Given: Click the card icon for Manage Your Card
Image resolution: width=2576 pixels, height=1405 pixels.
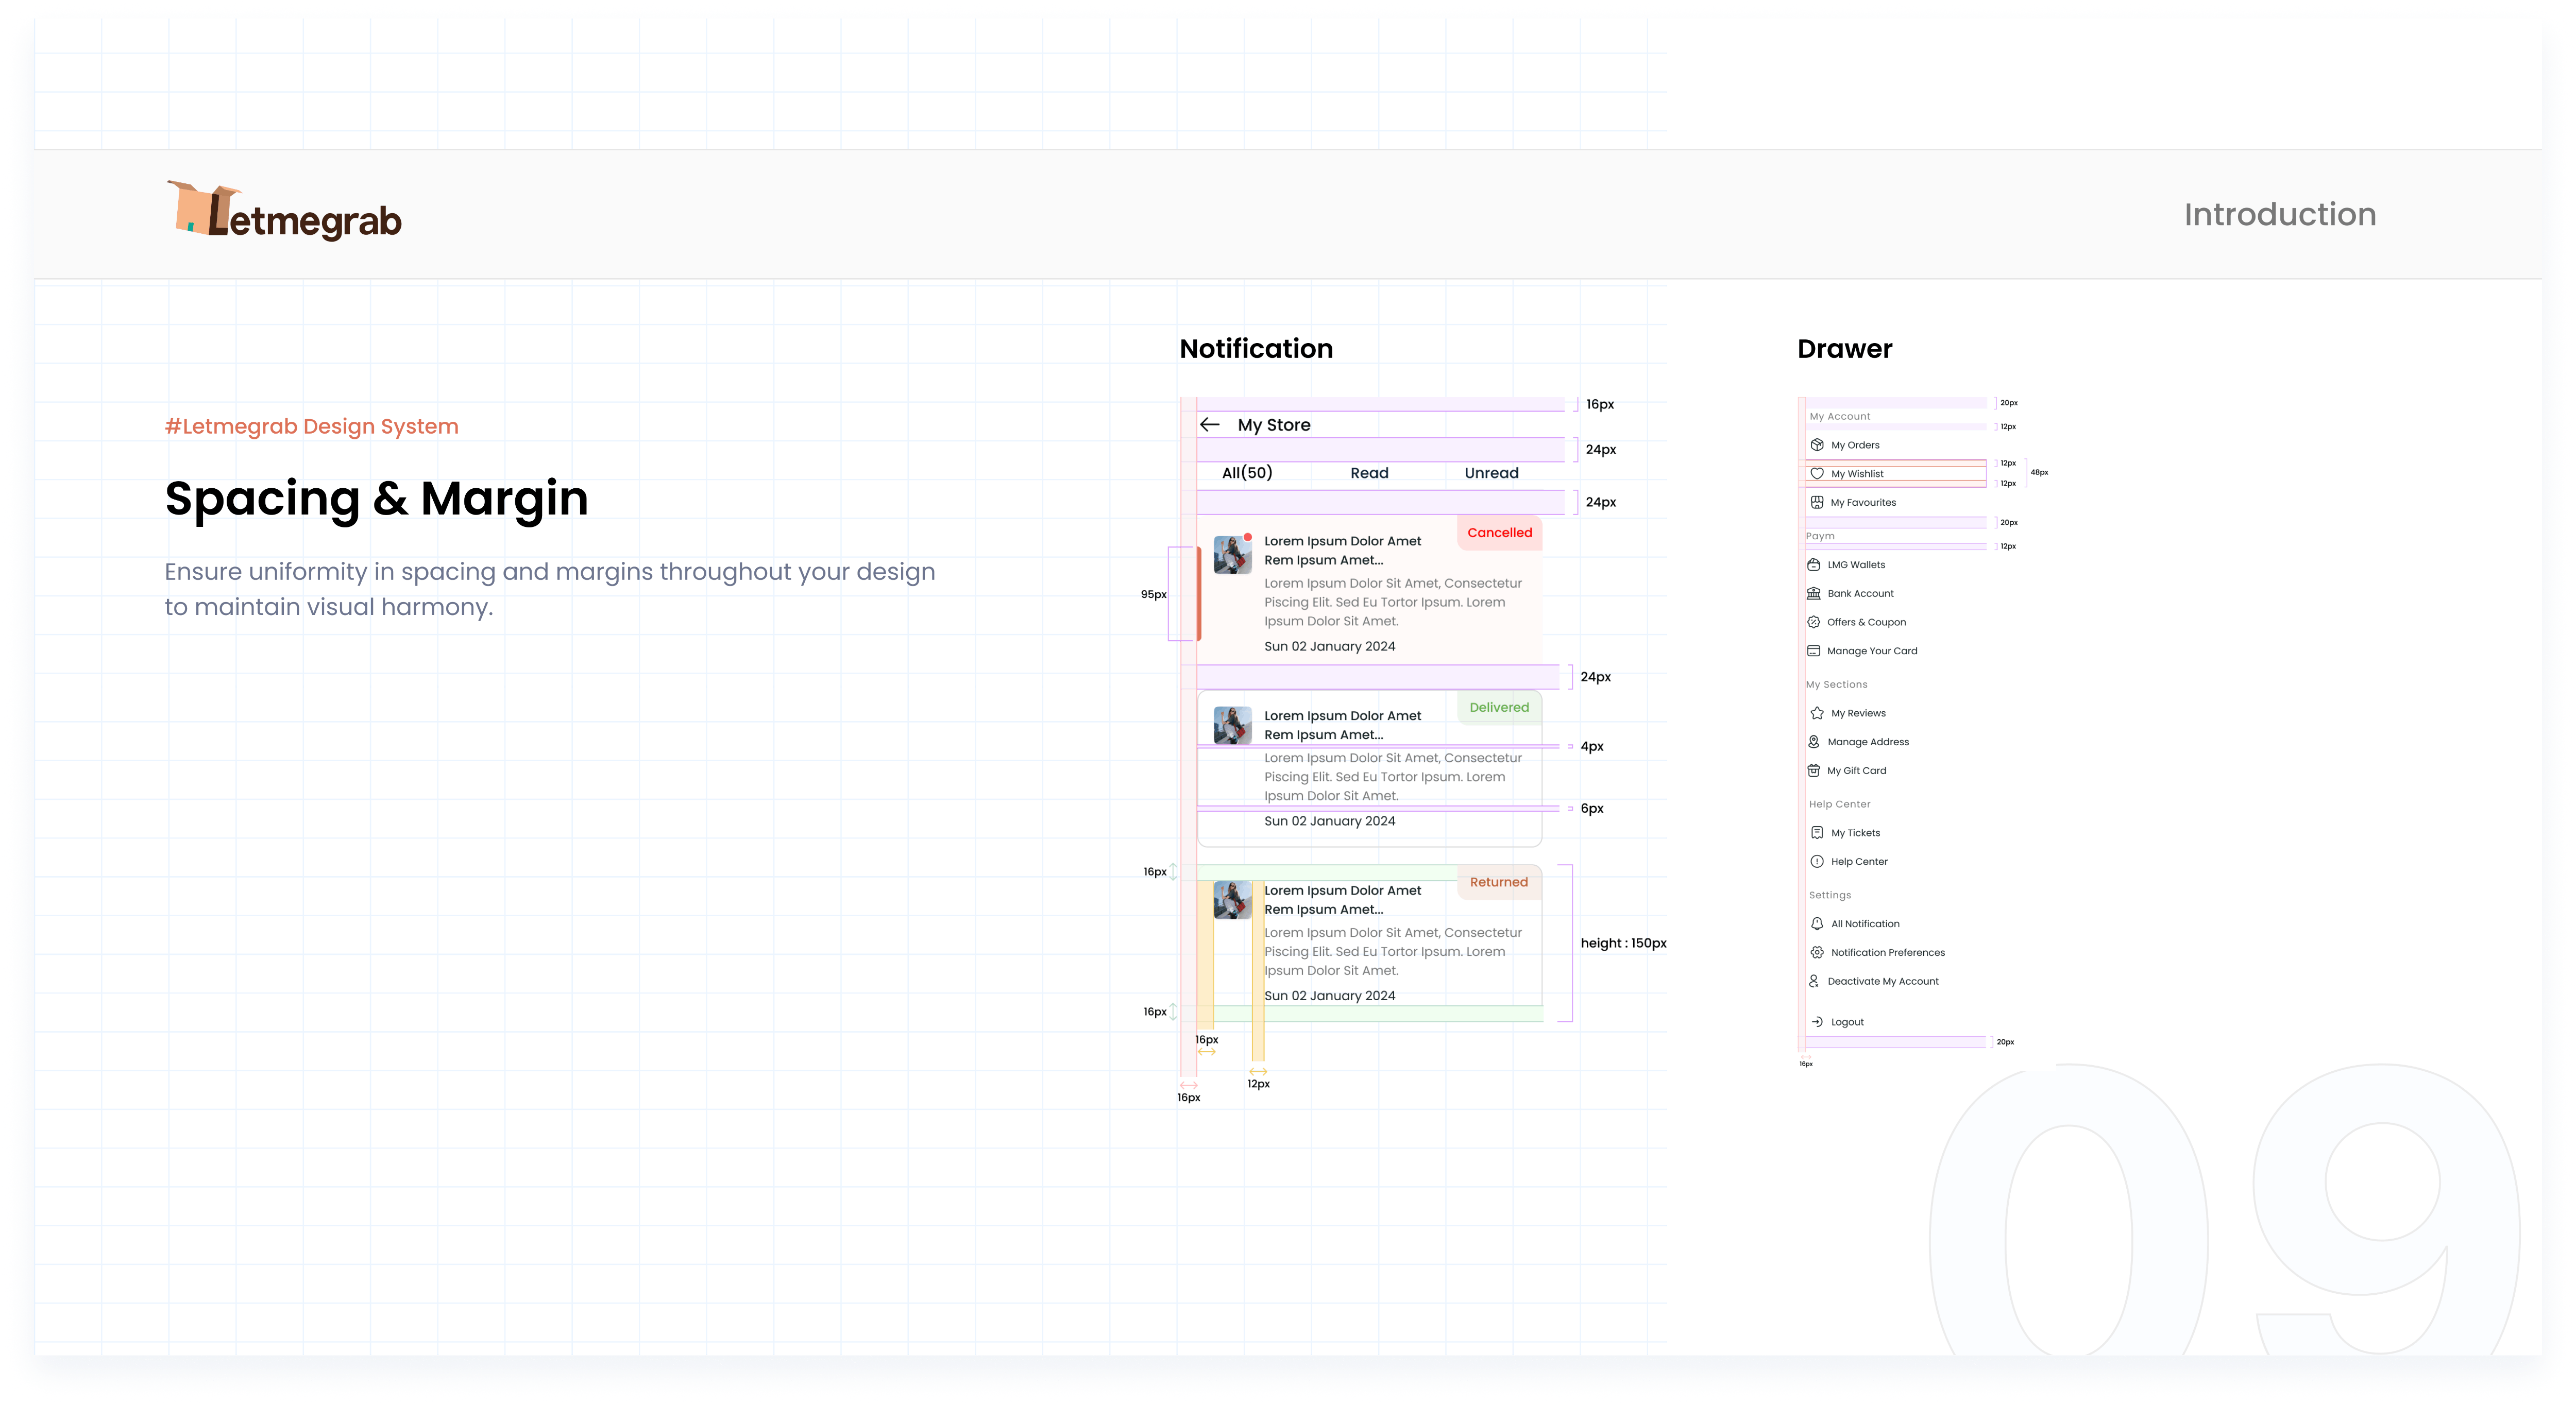Looking at the screenshot, I should click(x=1814, y=651).
